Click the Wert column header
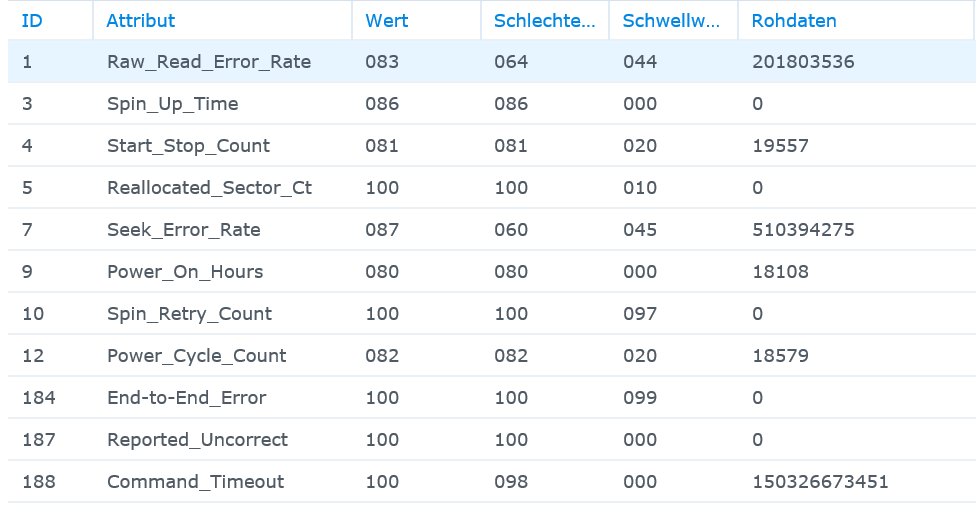The width and height of the screenshot is (976, 505). point(416,21)
